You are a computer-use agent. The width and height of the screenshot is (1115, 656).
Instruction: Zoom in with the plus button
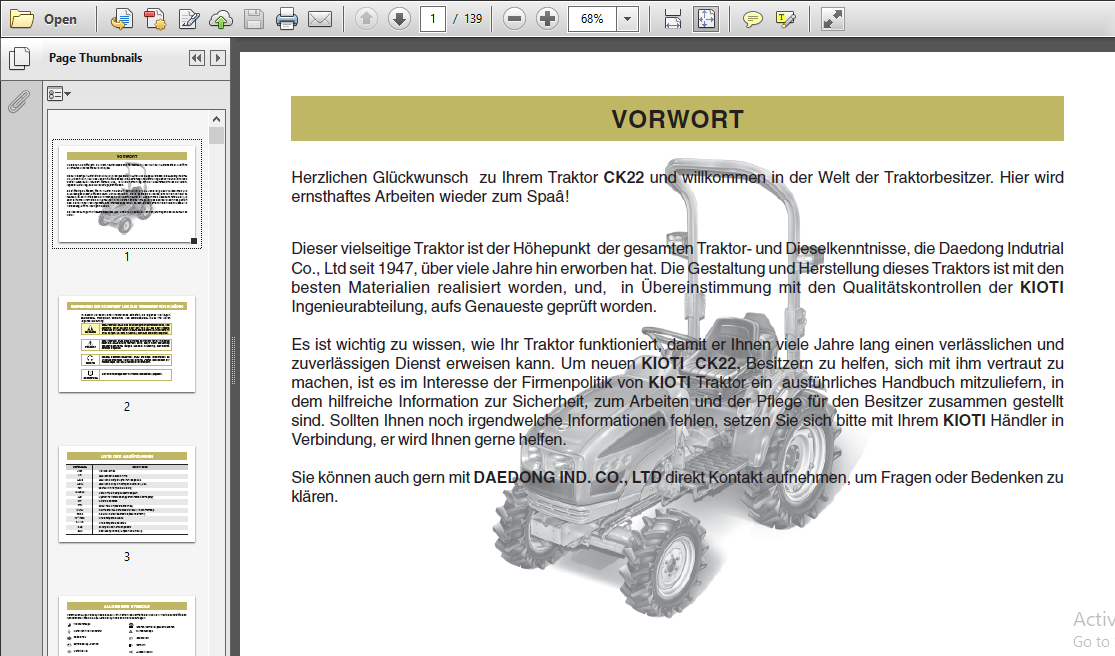[548, 19]
